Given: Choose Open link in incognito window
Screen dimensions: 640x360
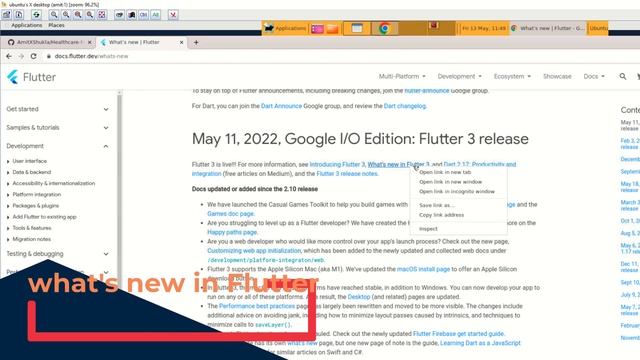Looking at the screenshot, I should 458,191.
